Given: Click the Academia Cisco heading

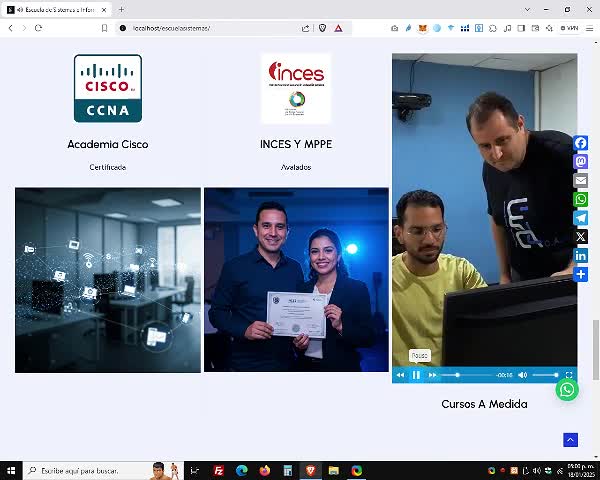Looking at the screenshot, I should (x=108, y=144).
